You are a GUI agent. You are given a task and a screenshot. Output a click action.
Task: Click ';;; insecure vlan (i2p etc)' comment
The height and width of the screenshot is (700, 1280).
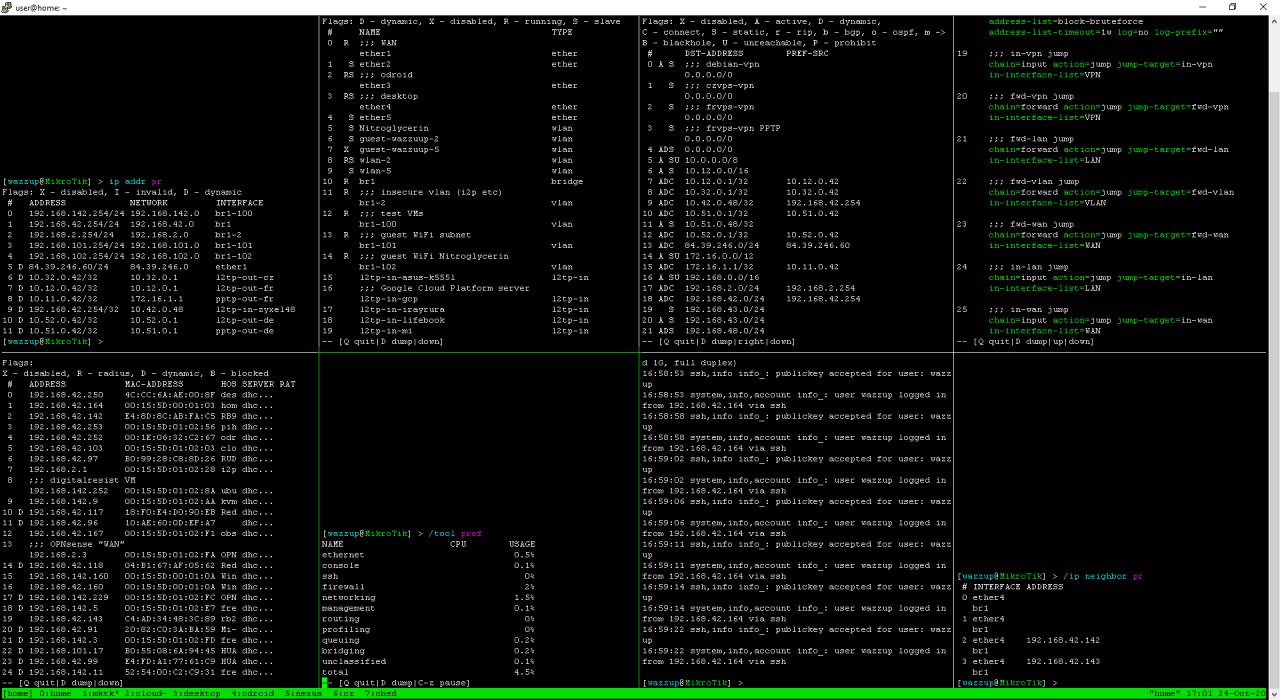coord(431,192)
